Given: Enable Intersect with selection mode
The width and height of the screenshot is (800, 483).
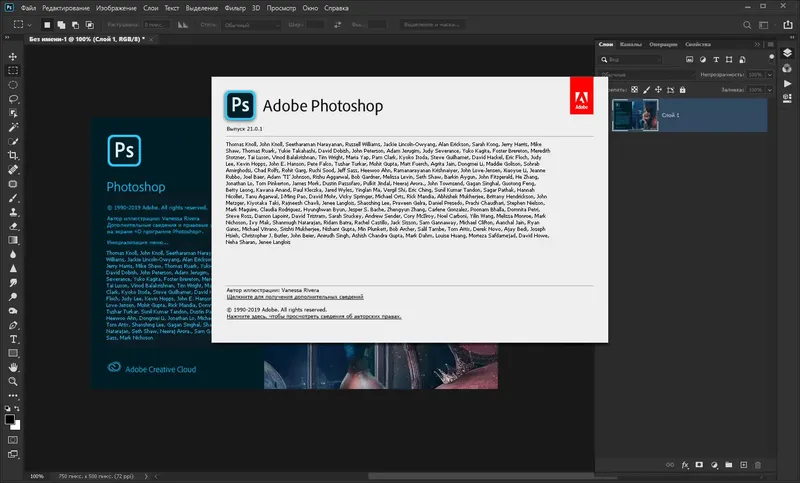Looking at the screenshot, I should (x=90, y=24).
